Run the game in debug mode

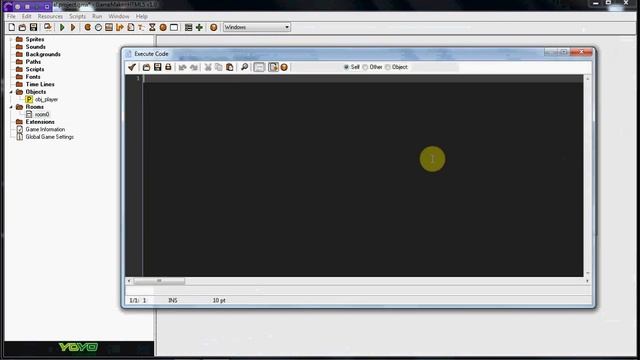[x=73, y=27]
